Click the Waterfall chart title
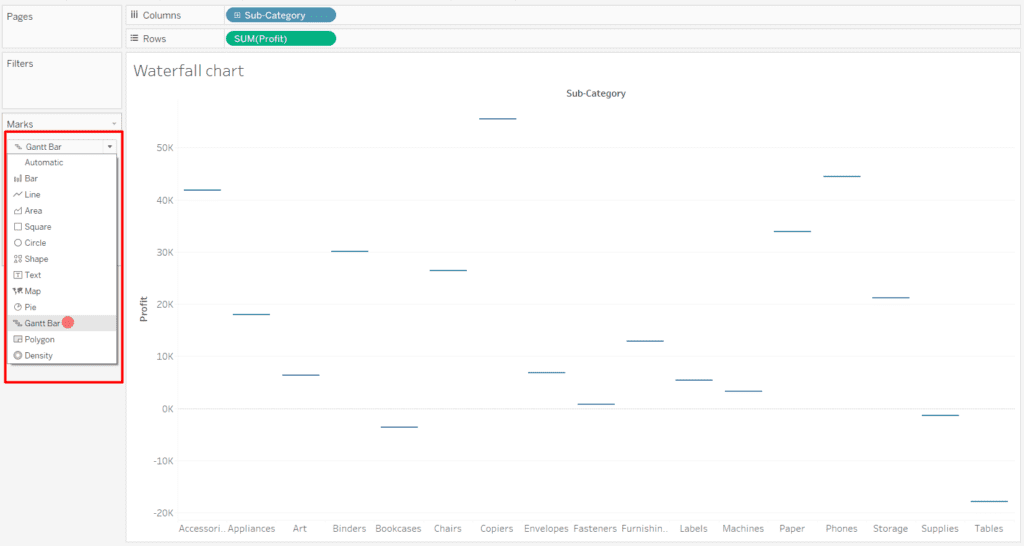The width and height of the screenshot is (1024, 546). [189, 71]
